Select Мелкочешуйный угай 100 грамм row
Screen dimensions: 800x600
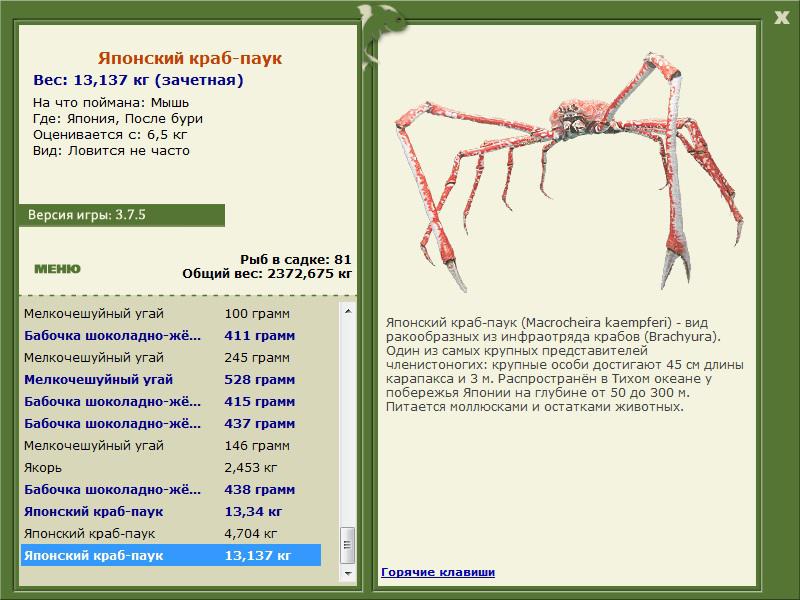tap(171, 313)
